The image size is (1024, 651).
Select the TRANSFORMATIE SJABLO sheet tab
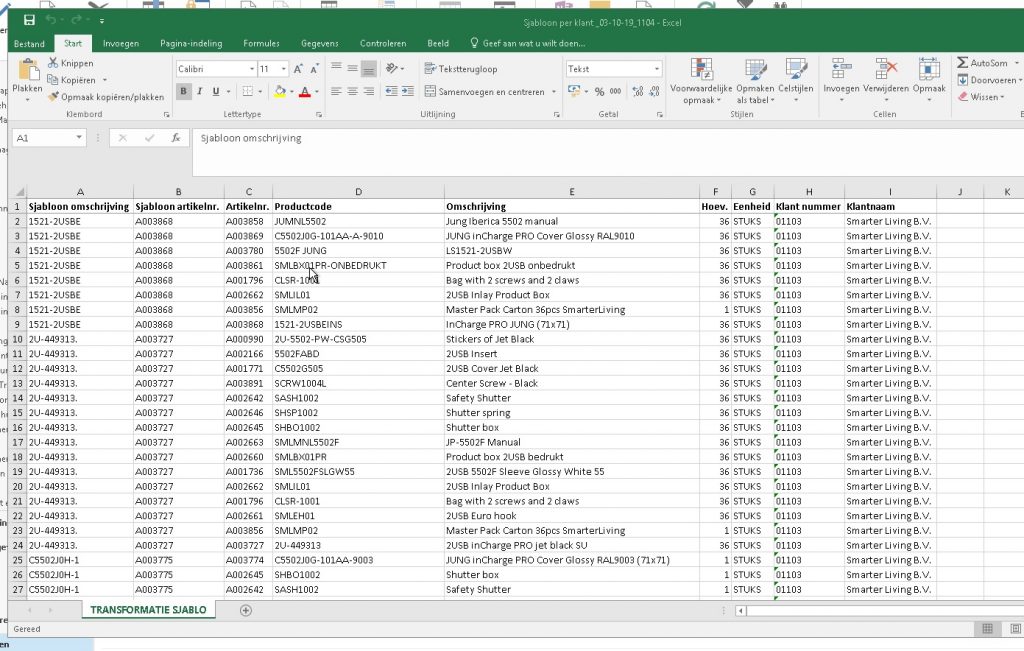(x=148, y=610)
